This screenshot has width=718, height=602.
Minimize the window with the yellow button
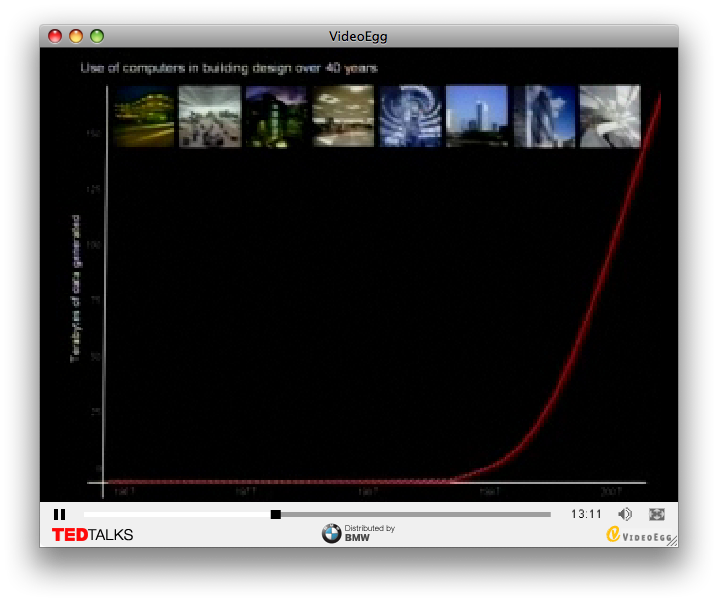coord(76,37)
